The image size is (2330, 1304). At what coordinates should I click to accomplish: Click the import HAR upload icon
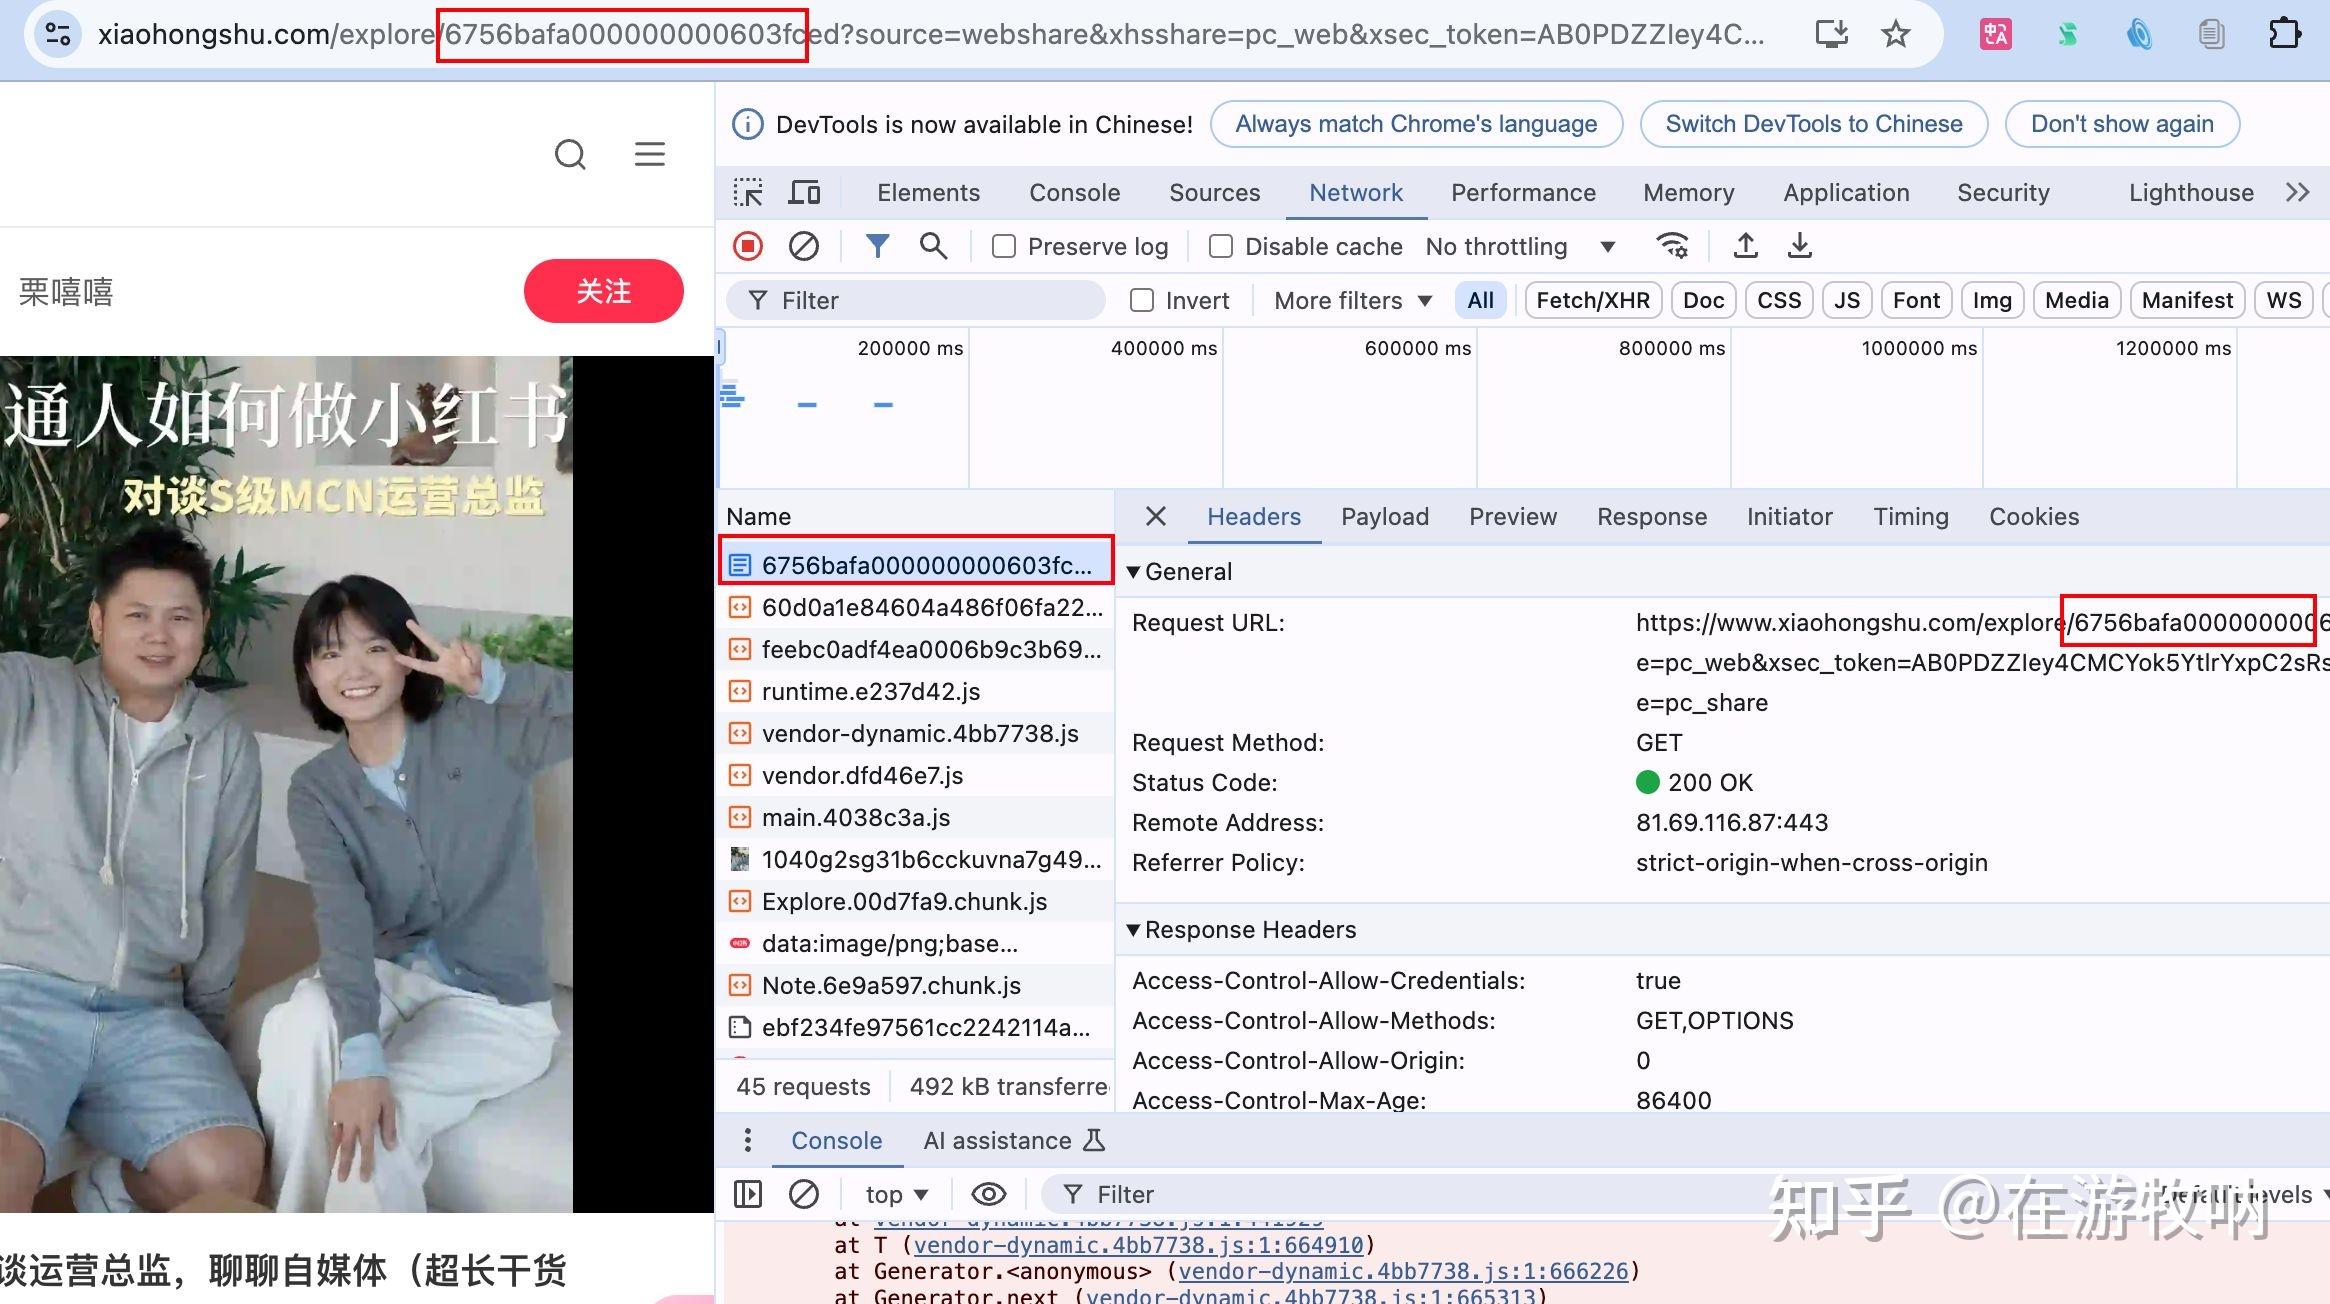(1745, 246)
